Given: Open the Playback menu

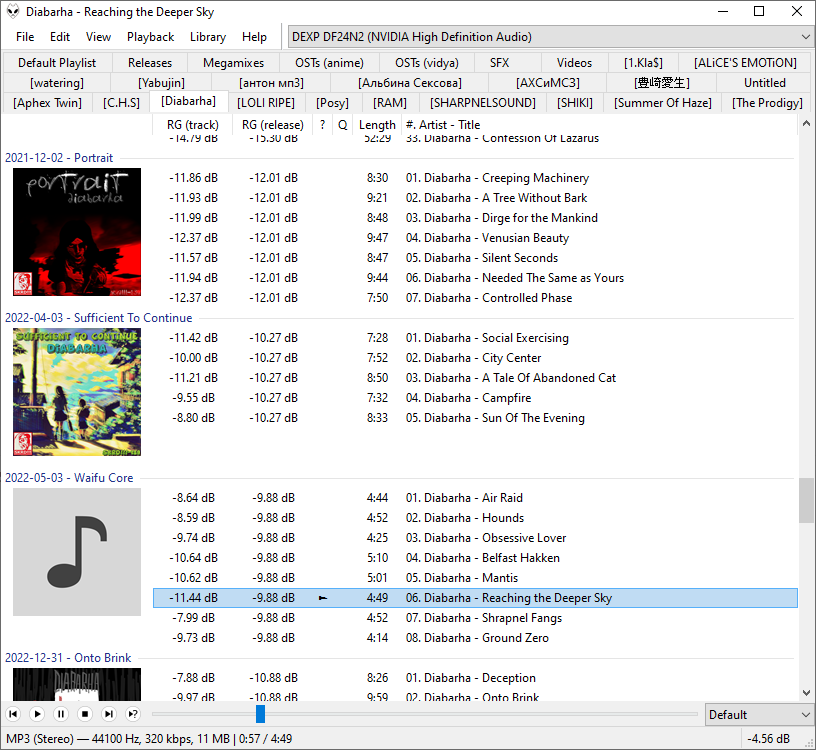Looking at the screenshot, I should [x=150, y=37].
